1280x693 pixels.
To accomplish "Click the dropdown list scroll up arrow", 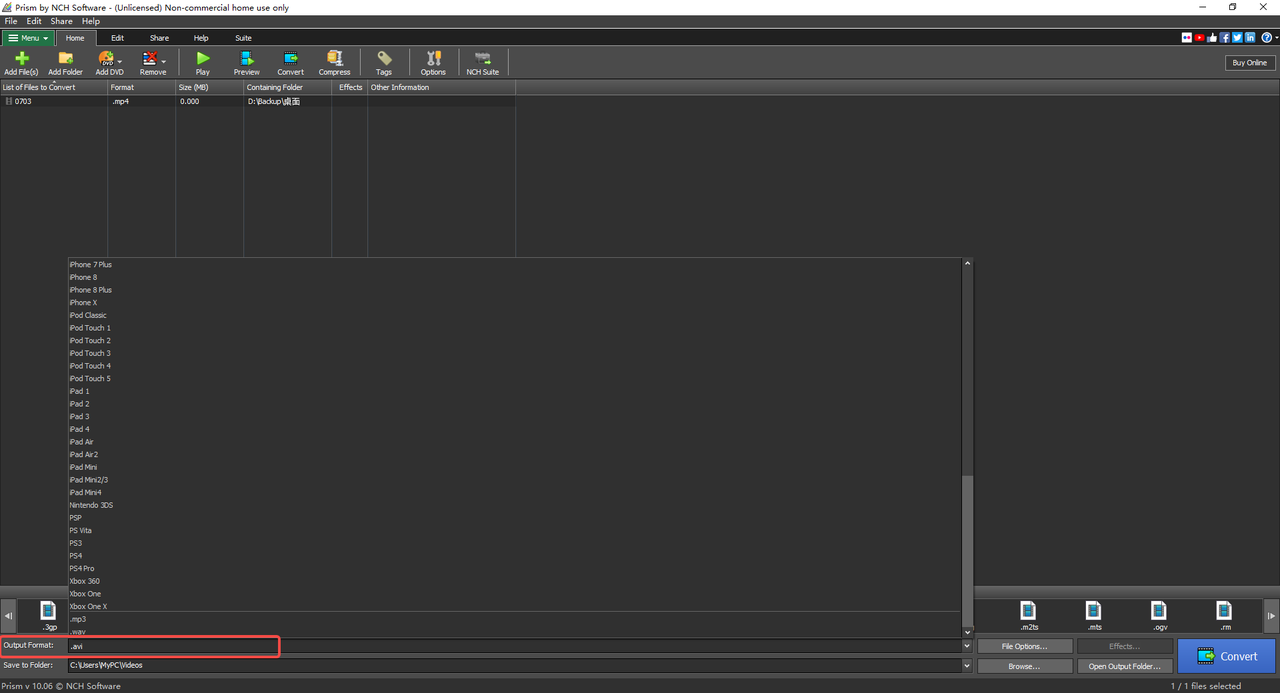I will (967, 263).
